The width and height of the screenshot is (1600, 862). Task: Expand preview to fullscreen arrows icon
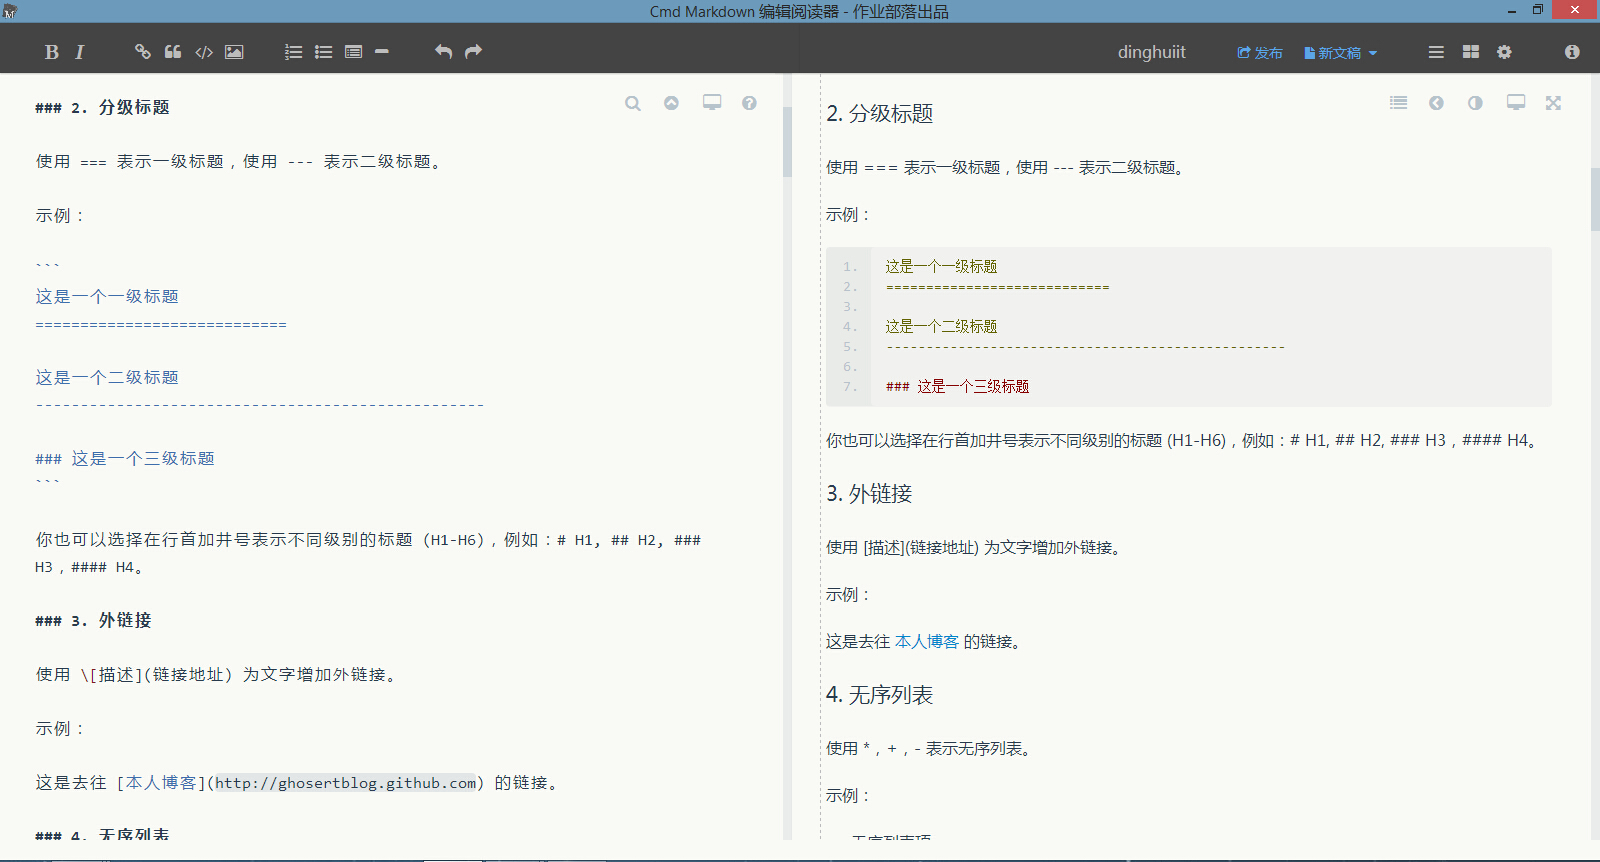[1553, 103]
